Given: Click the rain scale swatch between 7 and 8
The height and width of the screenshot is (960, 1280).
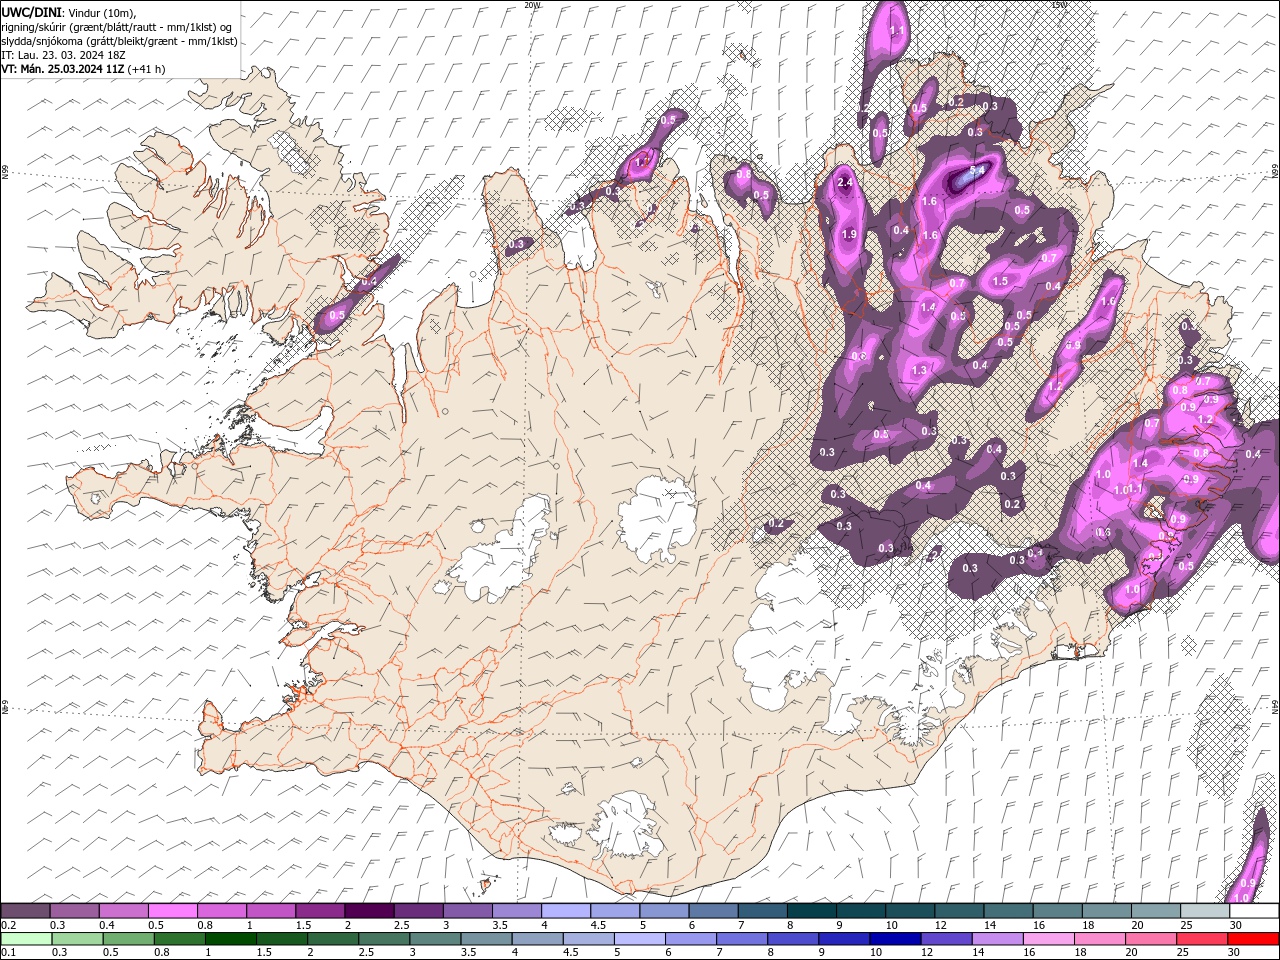Looking at the screenshot, I should pyautogui.click(x=742, y=938).
